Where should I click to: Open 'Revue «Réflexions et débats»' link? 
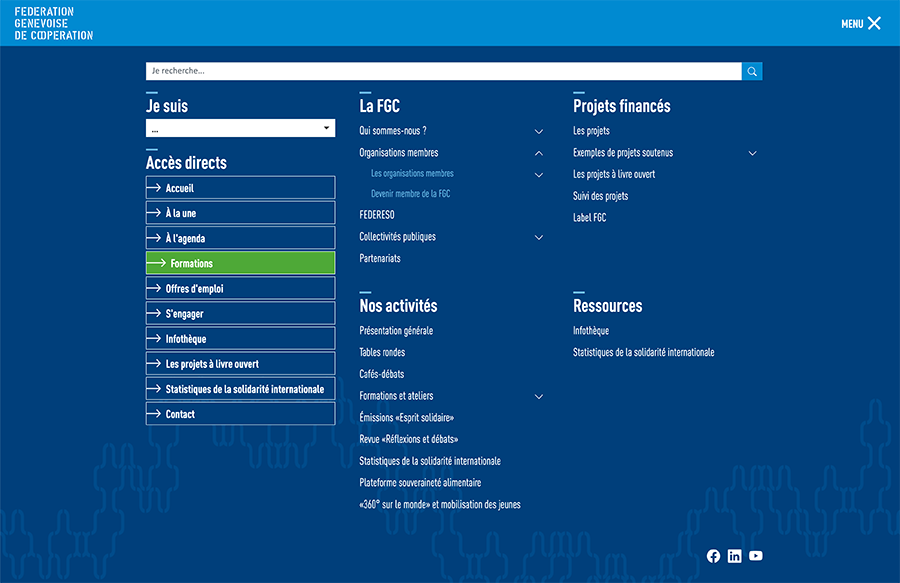click(x=409, y=440)
